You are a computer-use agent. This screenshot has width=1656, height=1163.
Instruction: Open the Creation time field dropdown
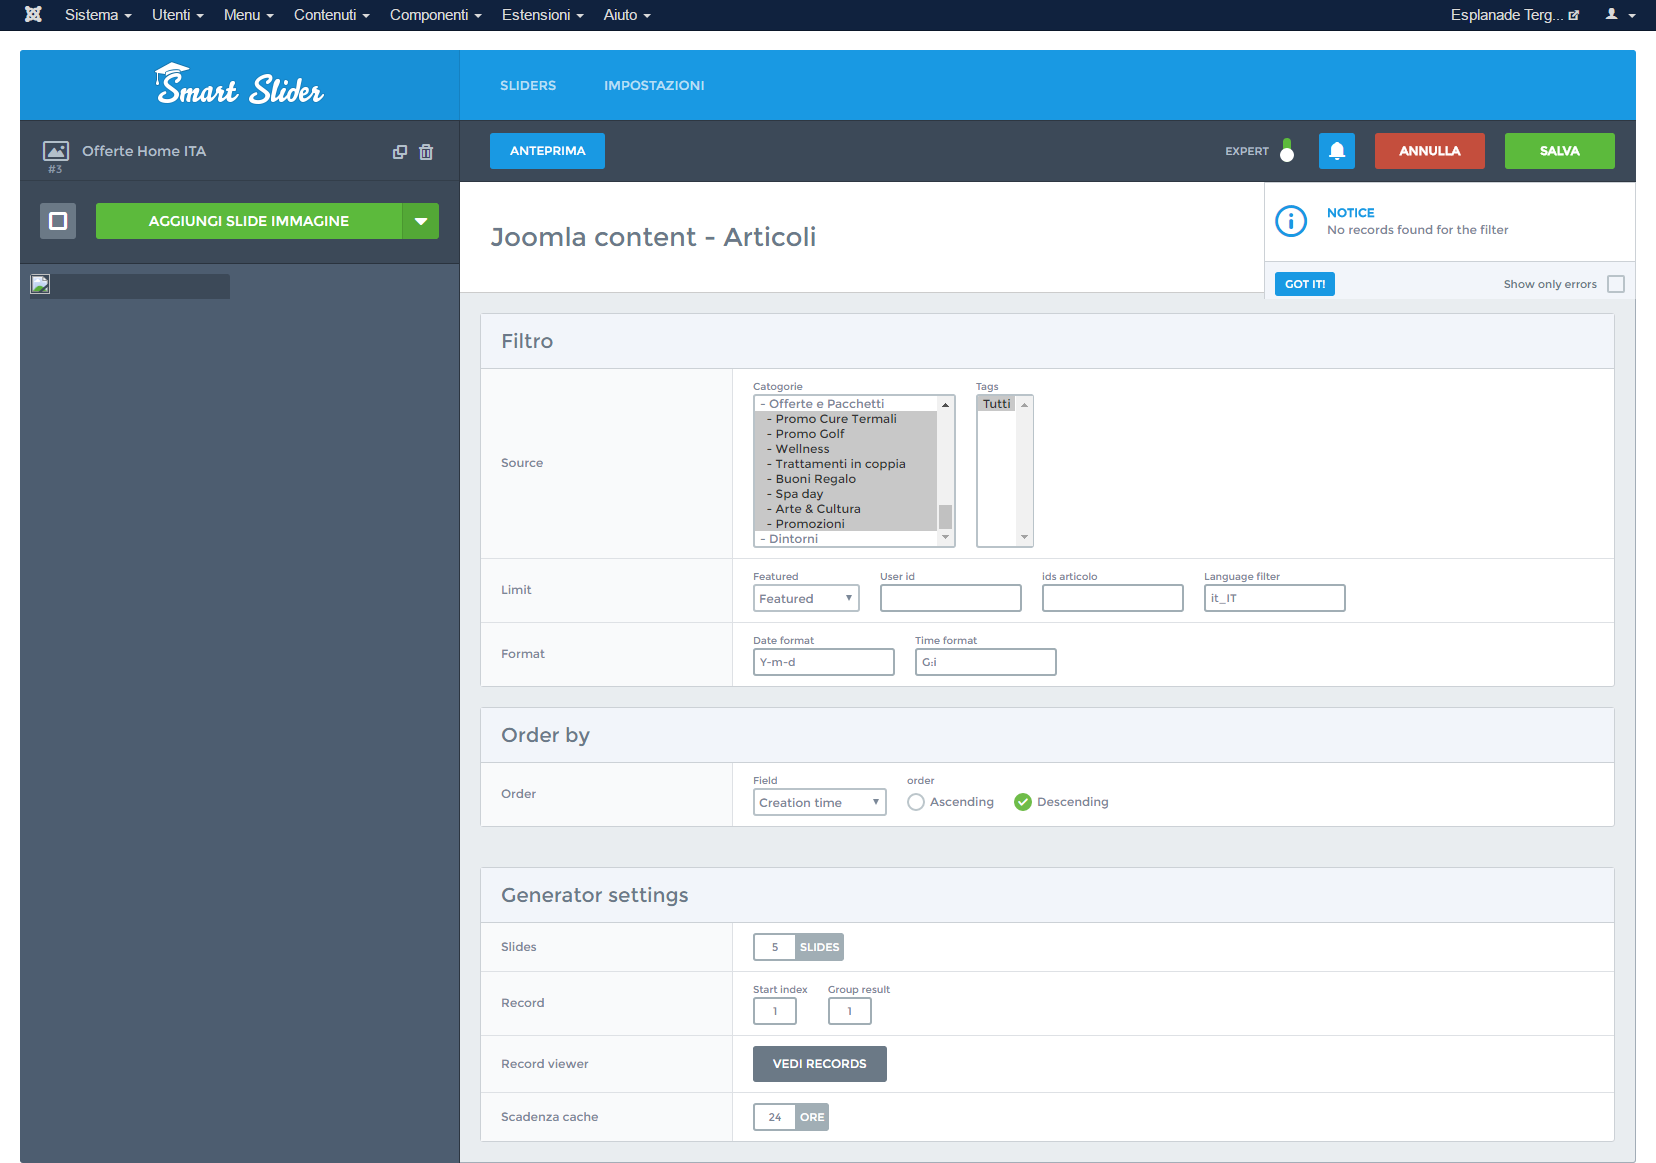[x=820, y=802]
